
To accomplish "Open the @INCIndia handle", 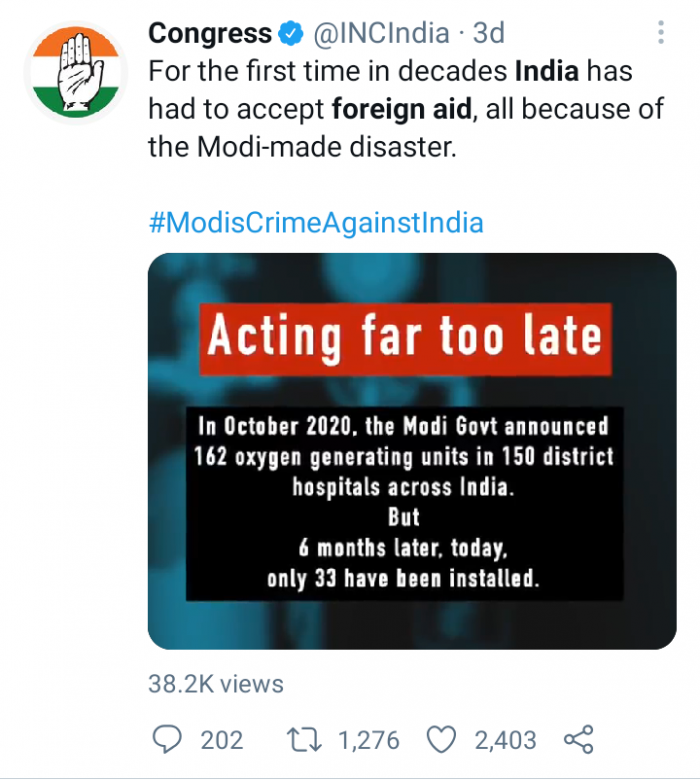I will (x=381, y=33).
